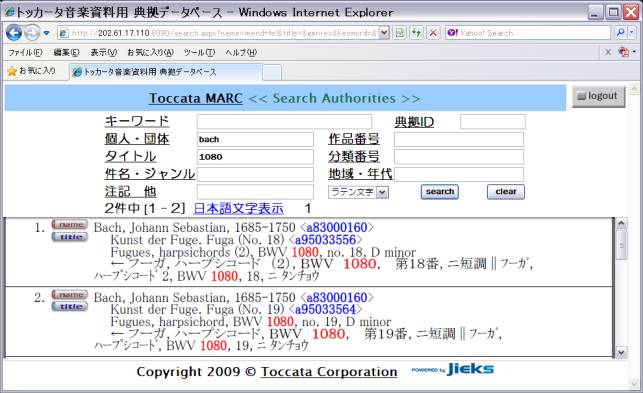
Task: Click the title button of result 2
Action: 70,307
